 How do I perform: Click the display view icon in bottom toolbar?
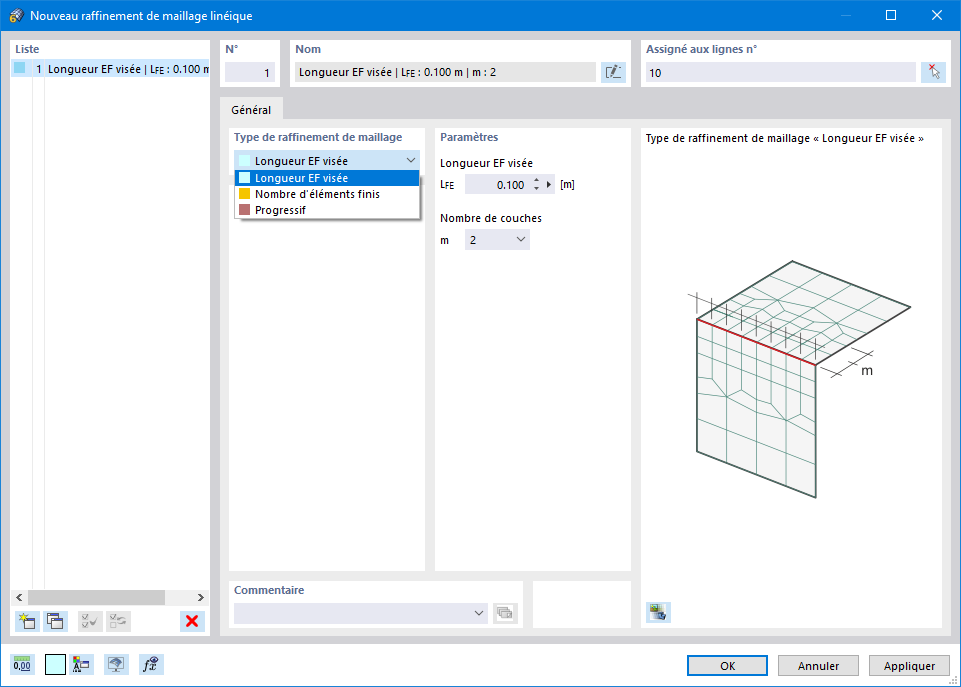(x=116, y=665)
